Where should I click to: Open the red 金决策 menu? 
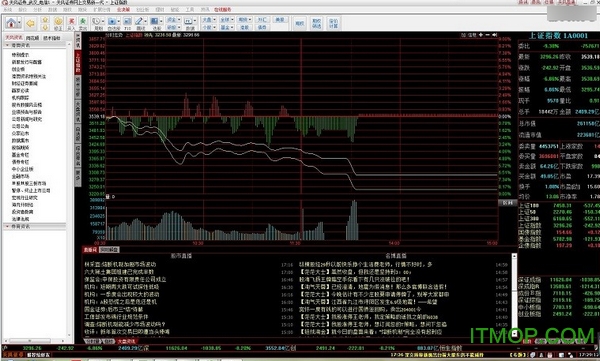pyautogui.click(x=123, y=9)
